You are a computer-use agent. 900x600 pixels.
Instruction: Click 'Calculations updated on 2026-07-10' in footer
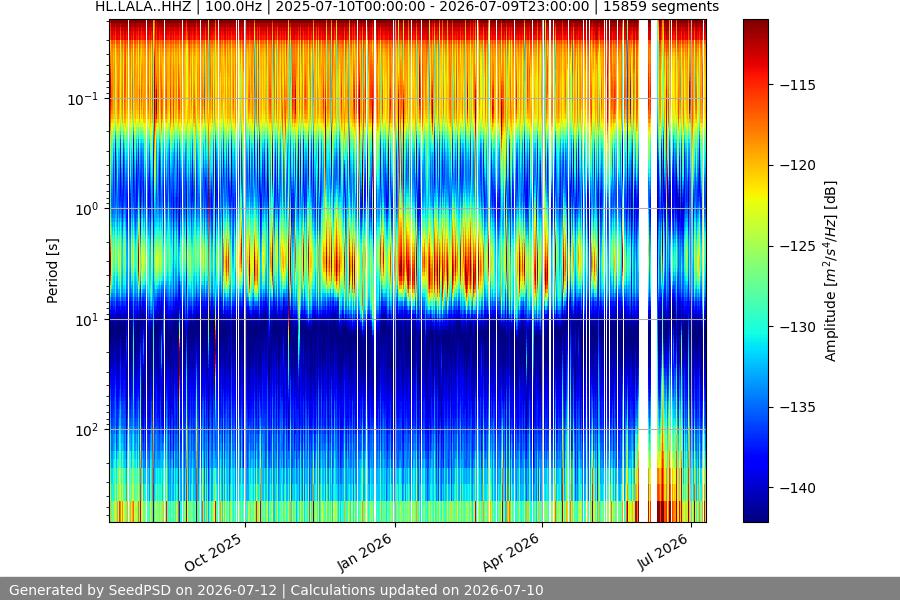(x=417, y=590)
